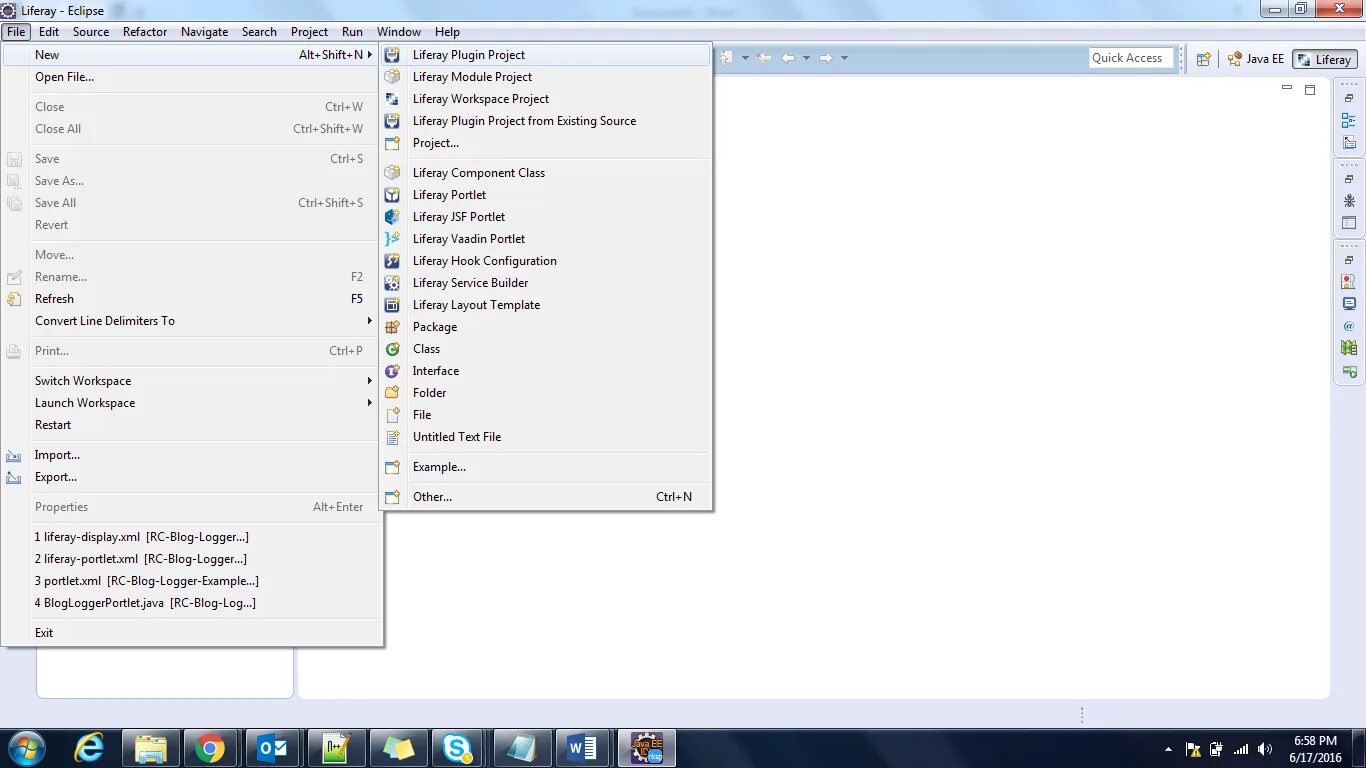Maximize the editor area
This screenshot has height=768, width=1366.
(x=1310, y=89)
